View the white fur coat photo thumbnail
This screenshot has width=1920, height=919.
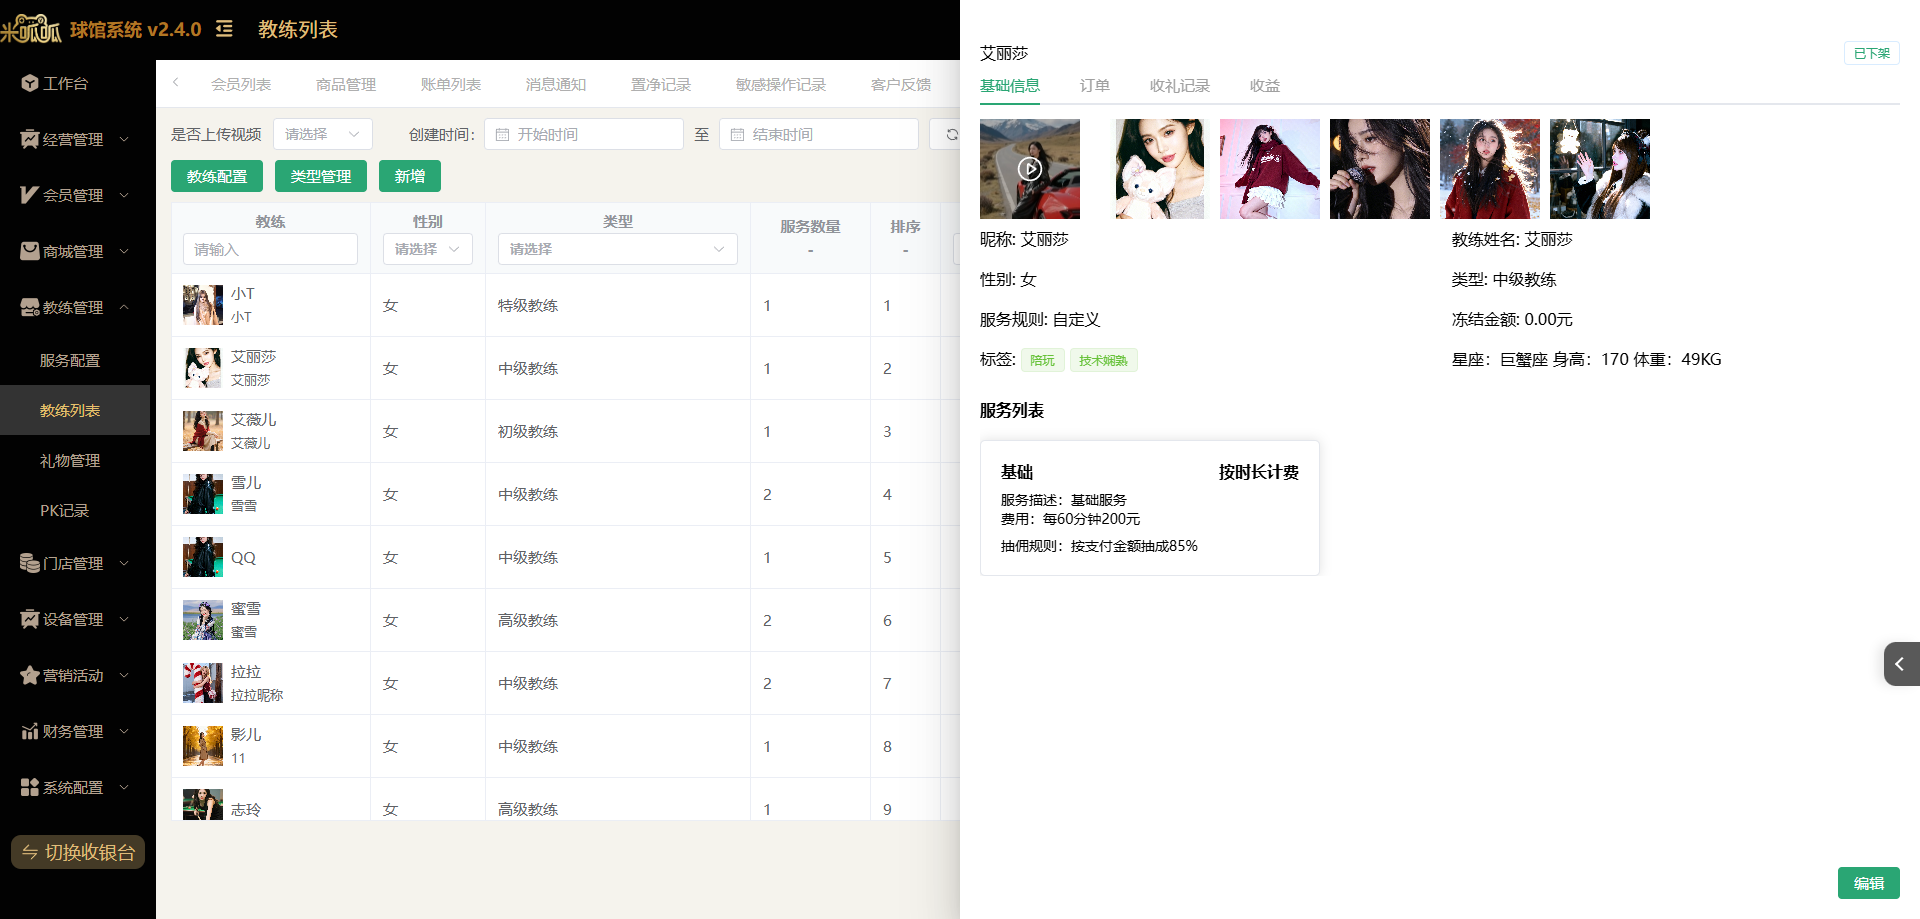1600,169
